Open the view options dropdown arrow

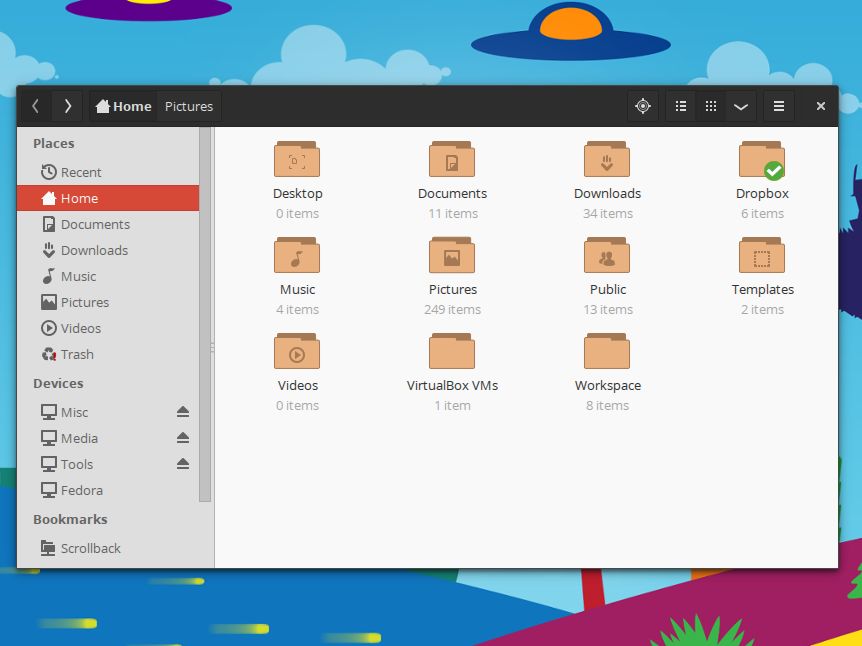pyautogui.click(x=741, y=106)
